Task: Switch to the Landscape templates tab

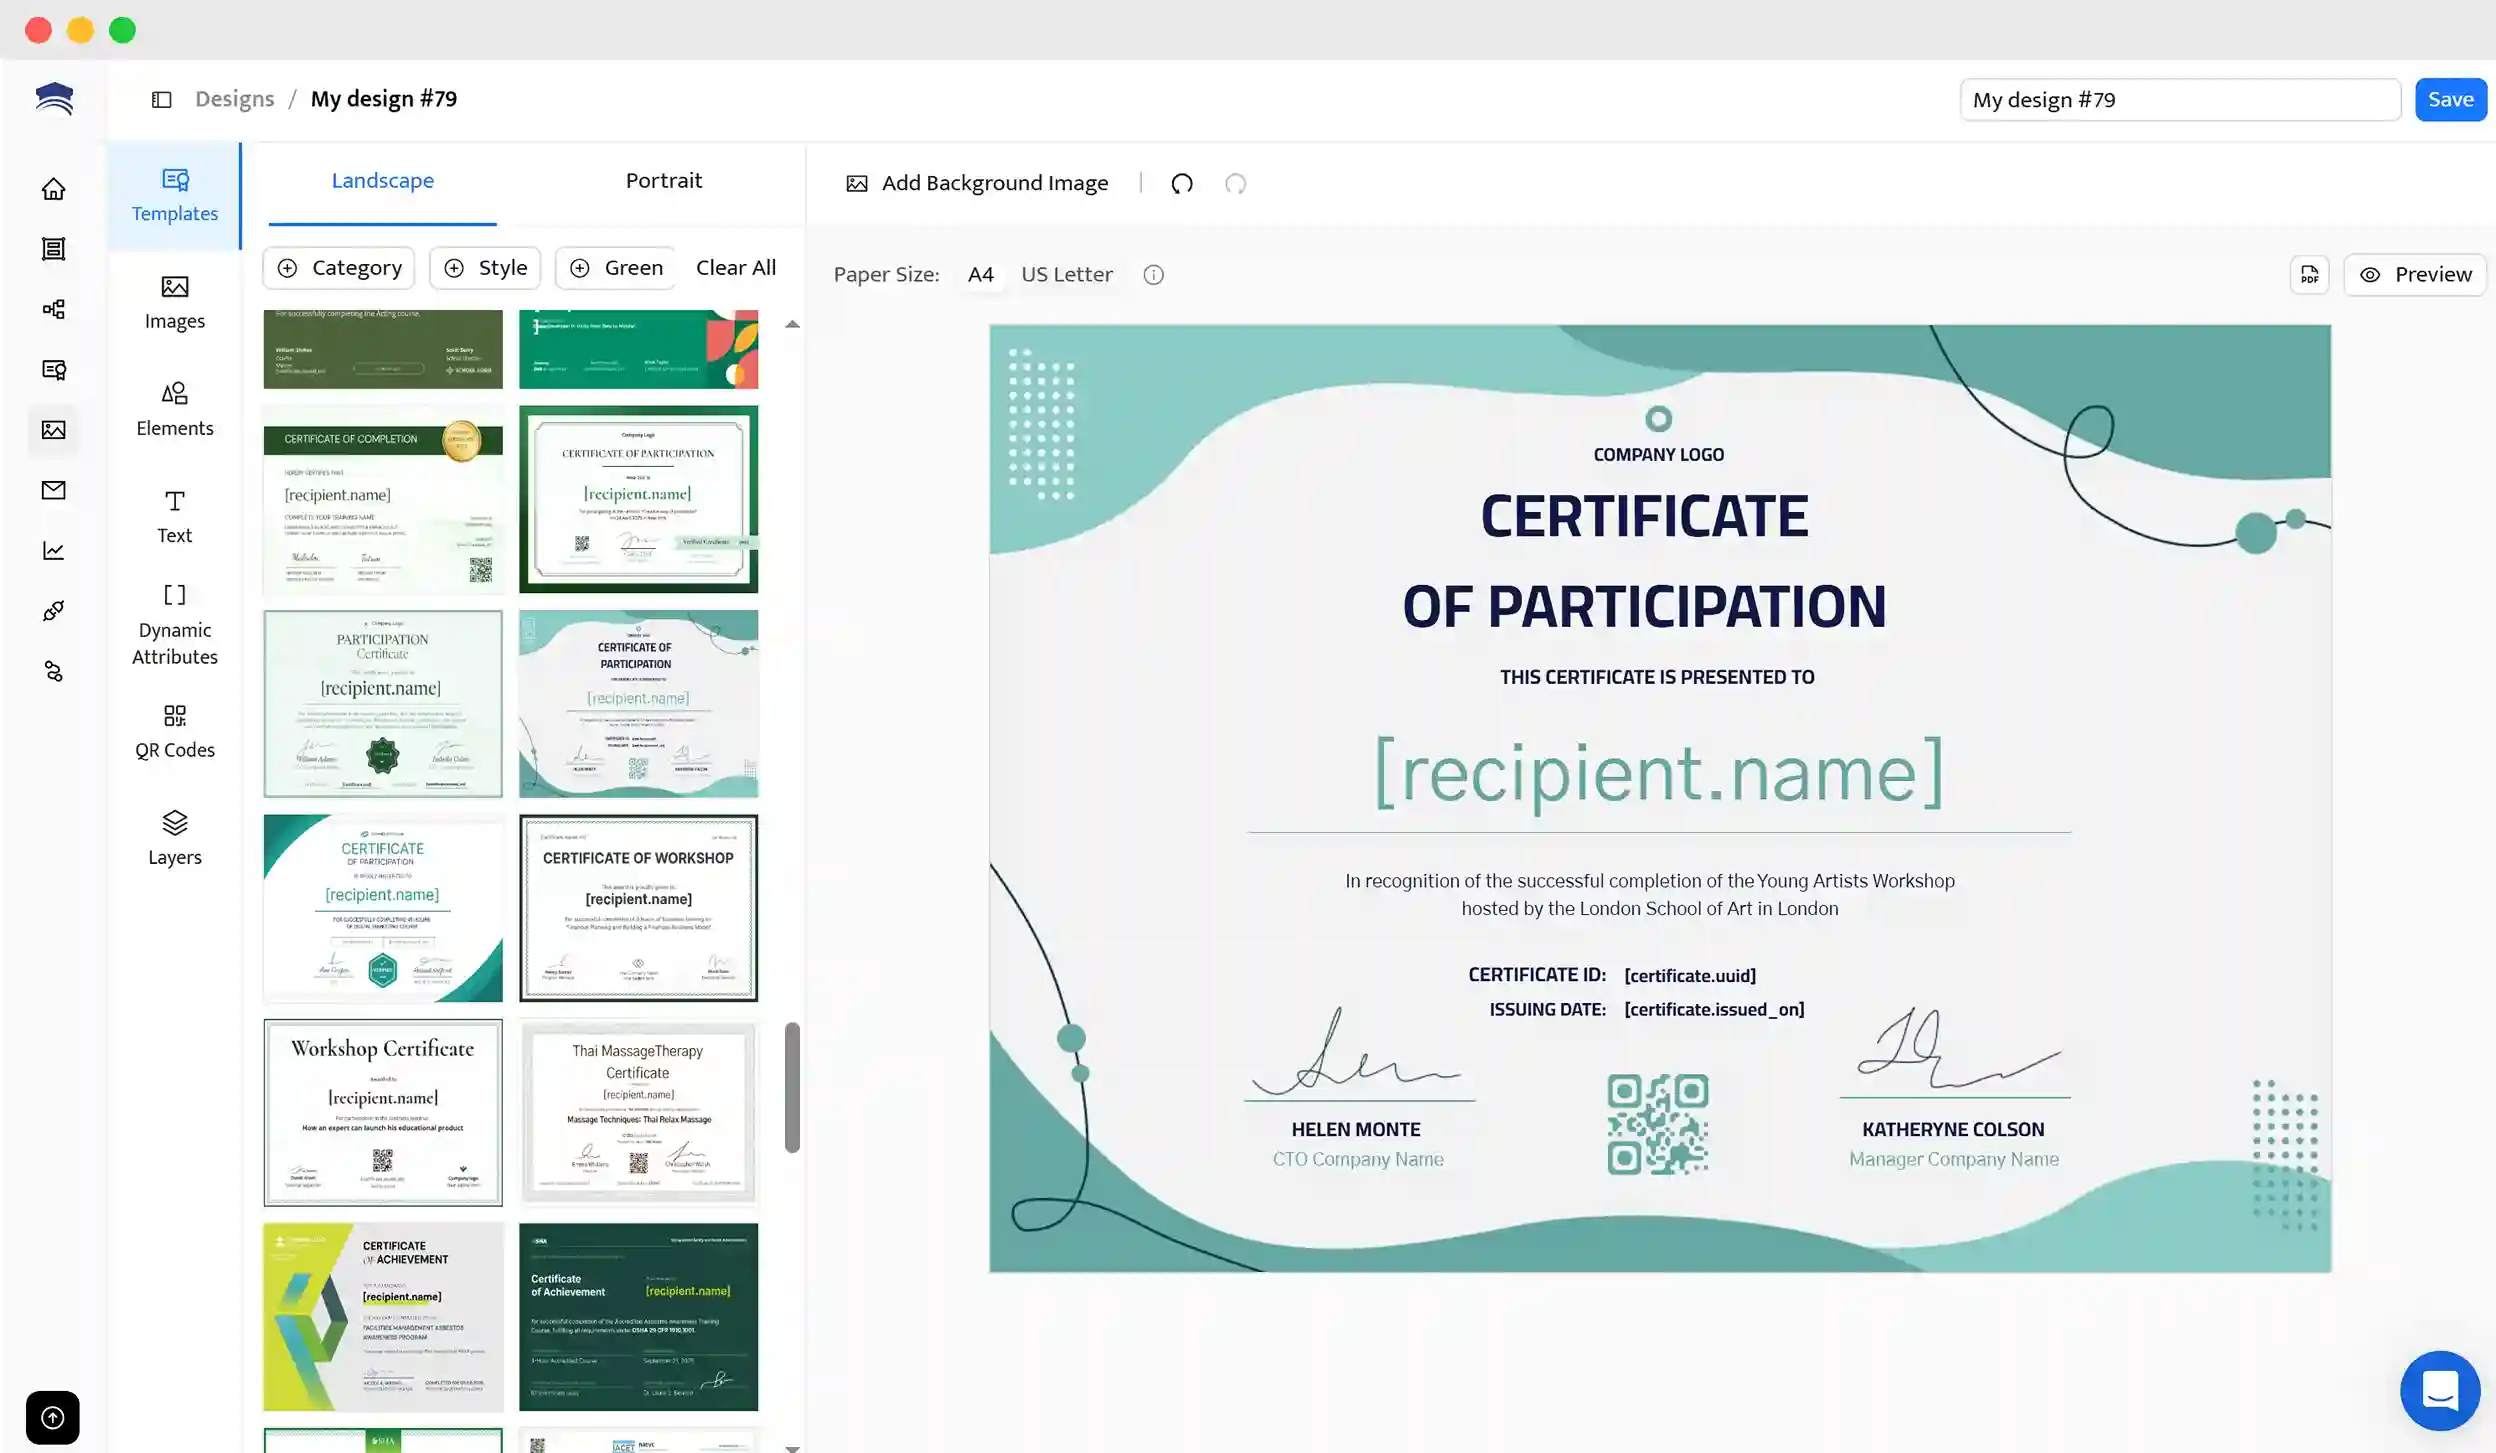Action: [x=383, y=180]
